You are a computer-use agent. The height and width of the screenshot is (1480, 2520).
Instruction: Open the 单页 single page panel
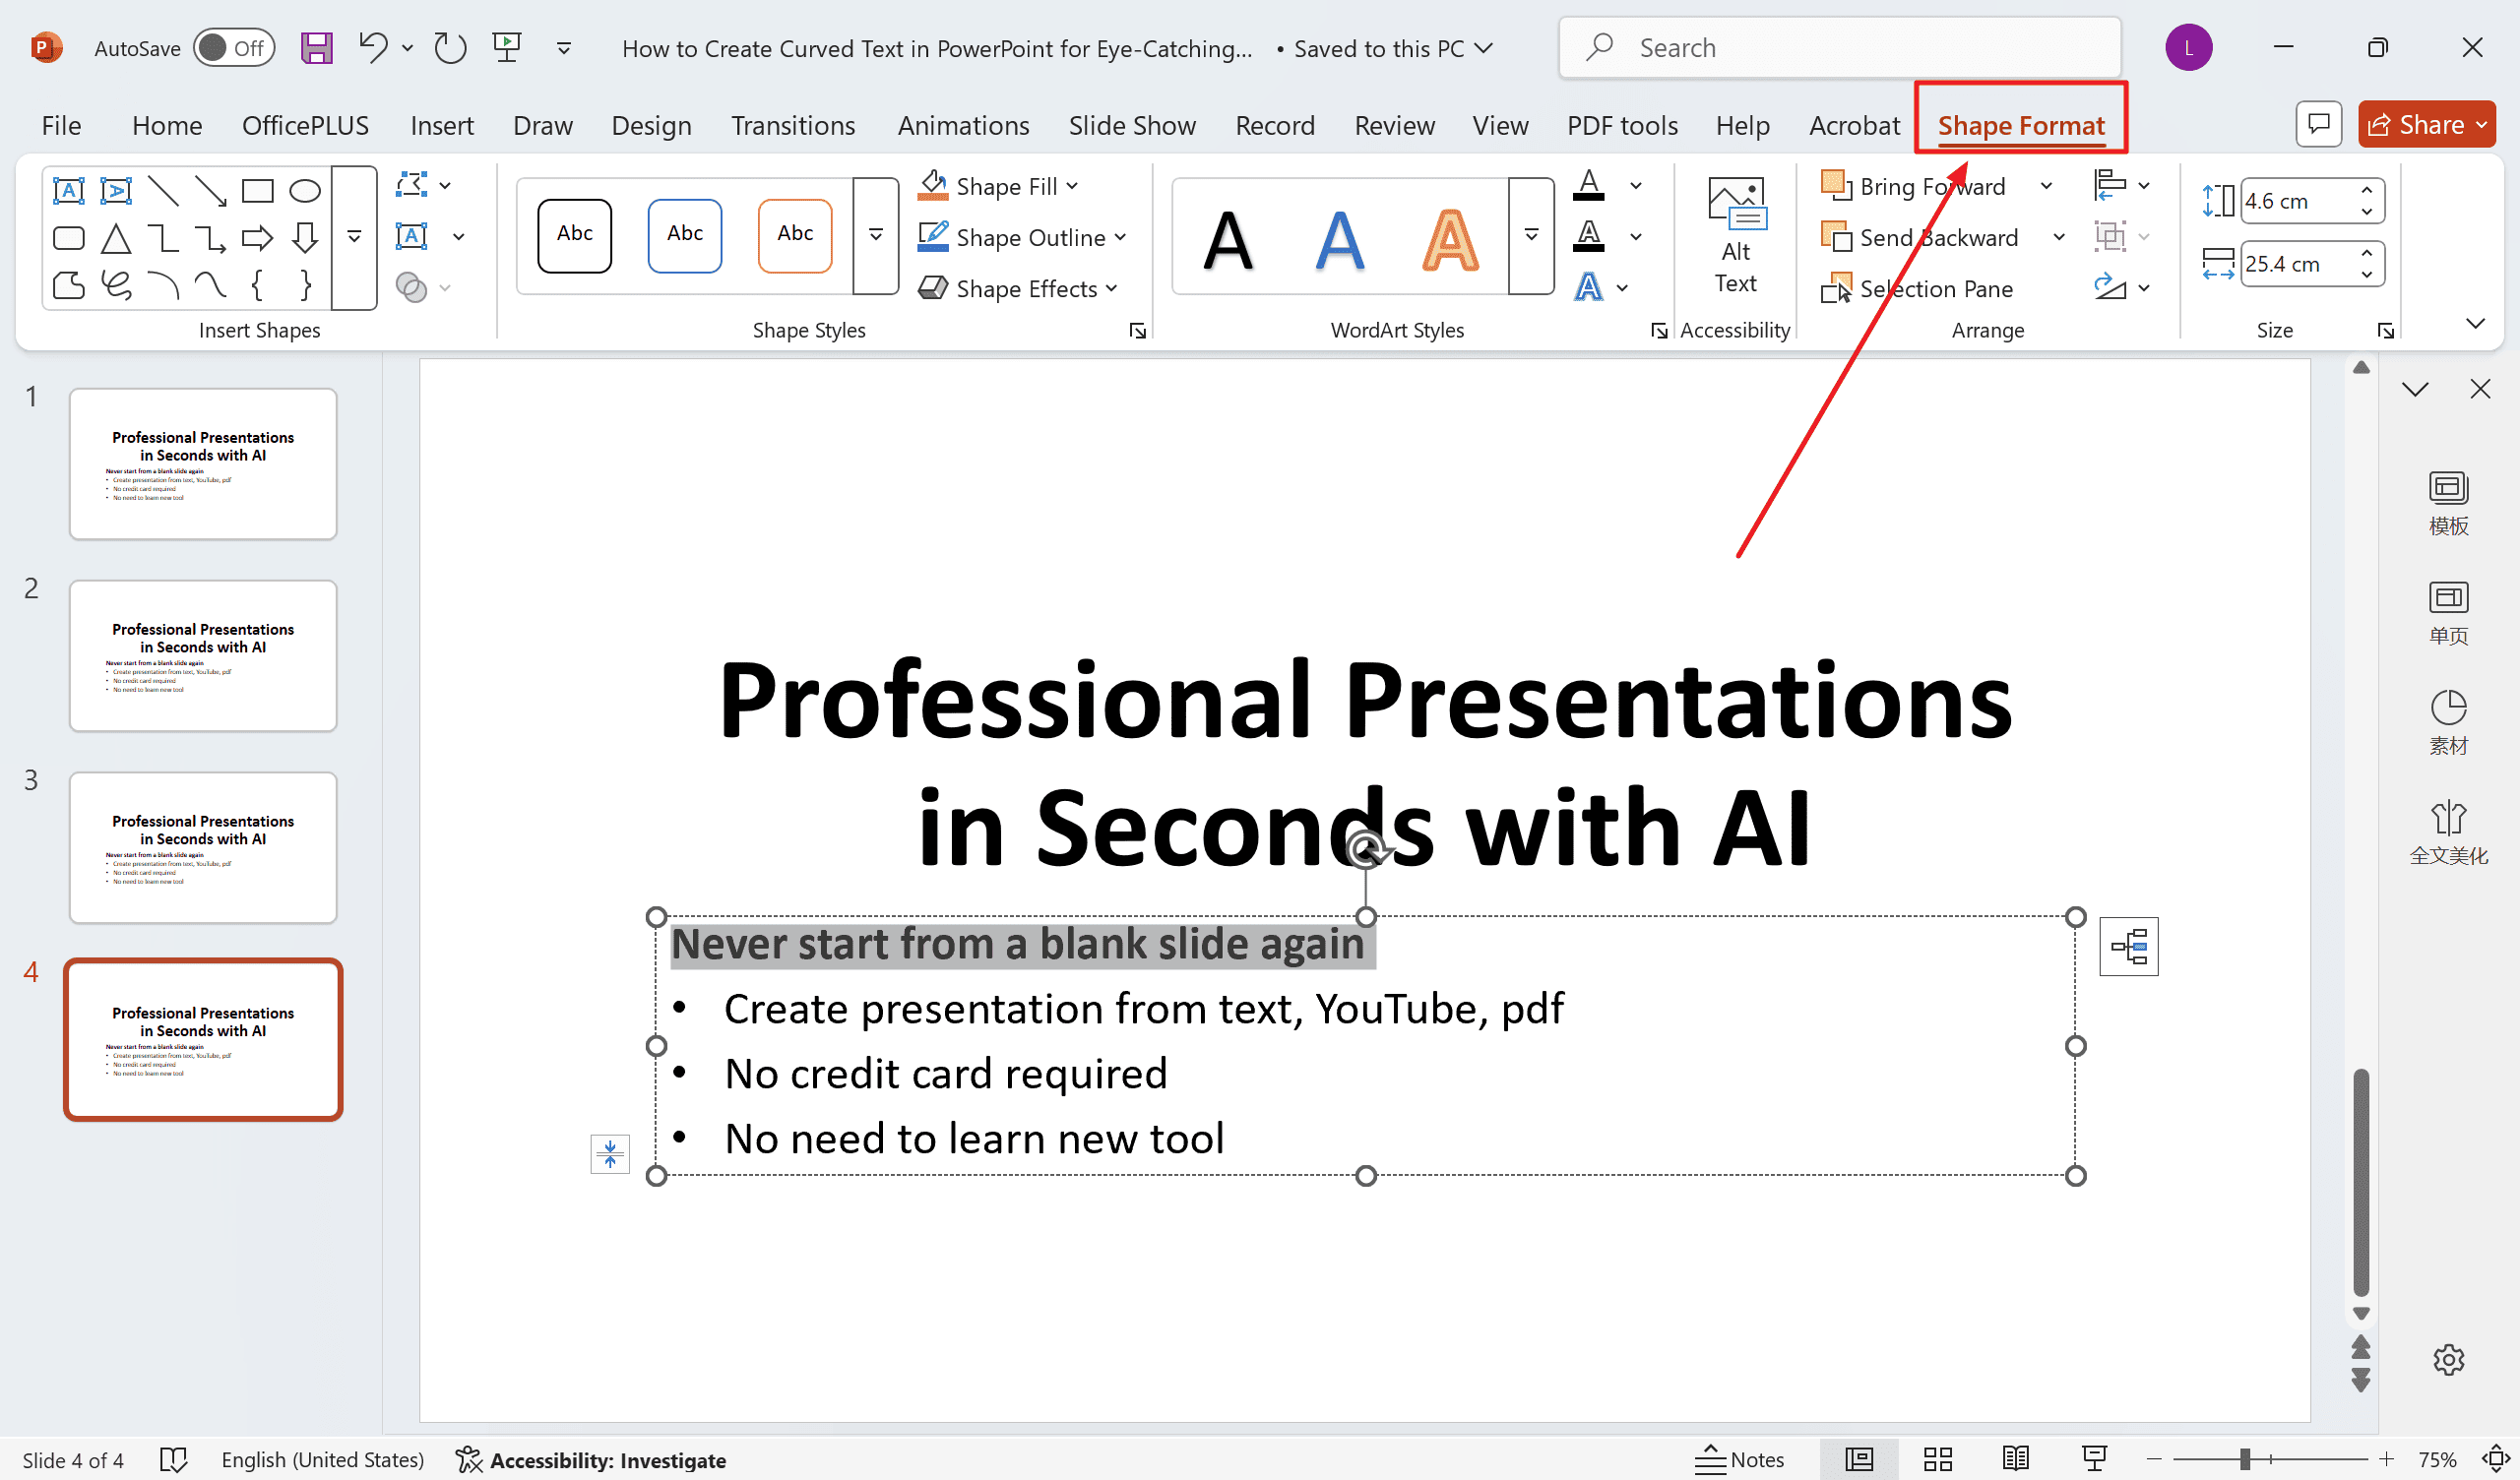[x=2448, y=614]
